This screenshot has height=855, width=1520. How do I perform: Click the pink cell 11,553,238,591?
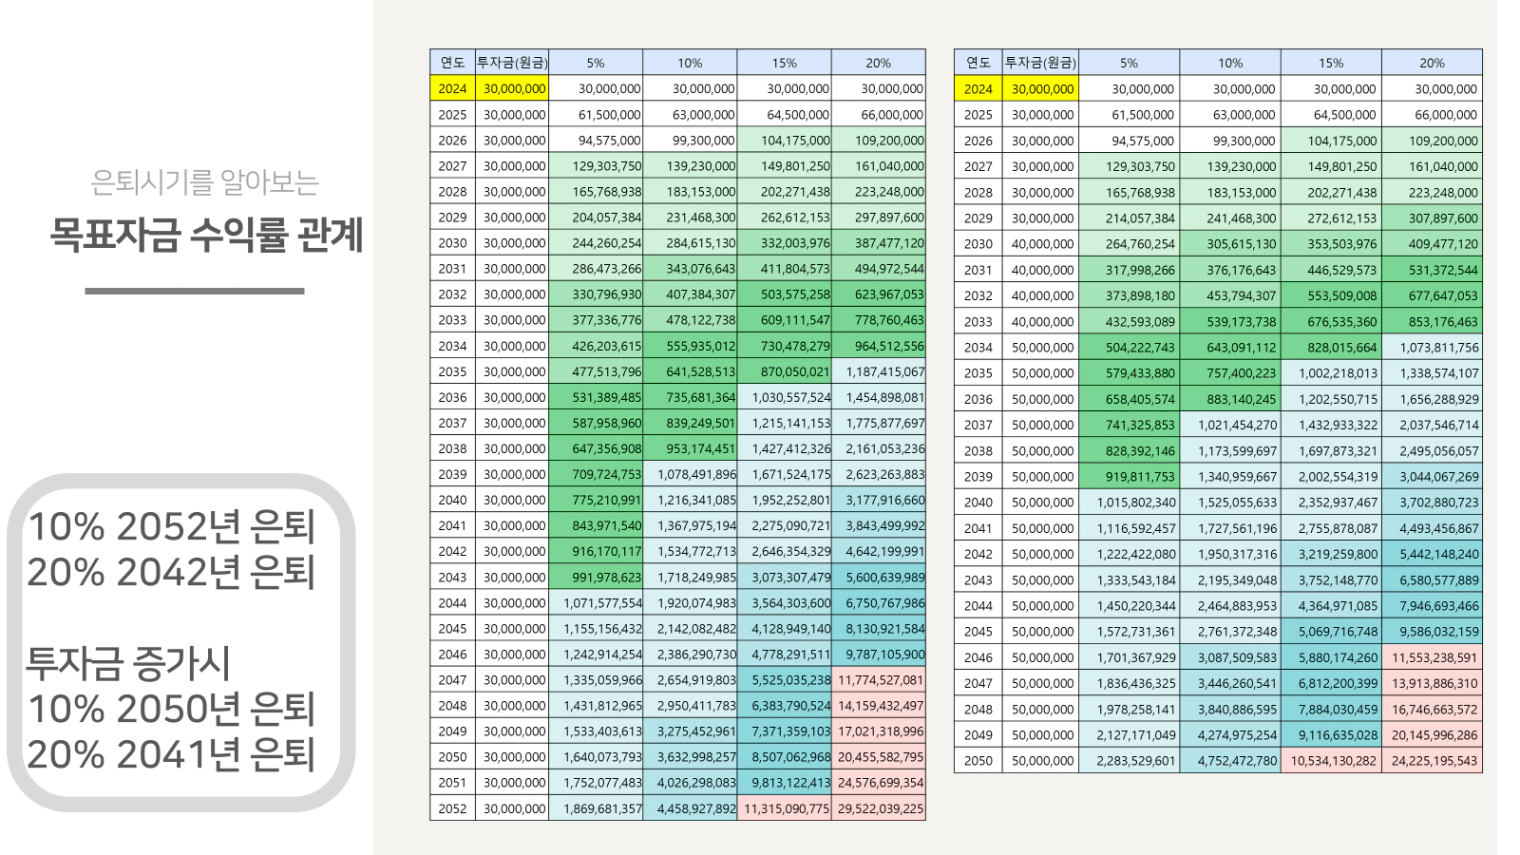click(1432, 658)
